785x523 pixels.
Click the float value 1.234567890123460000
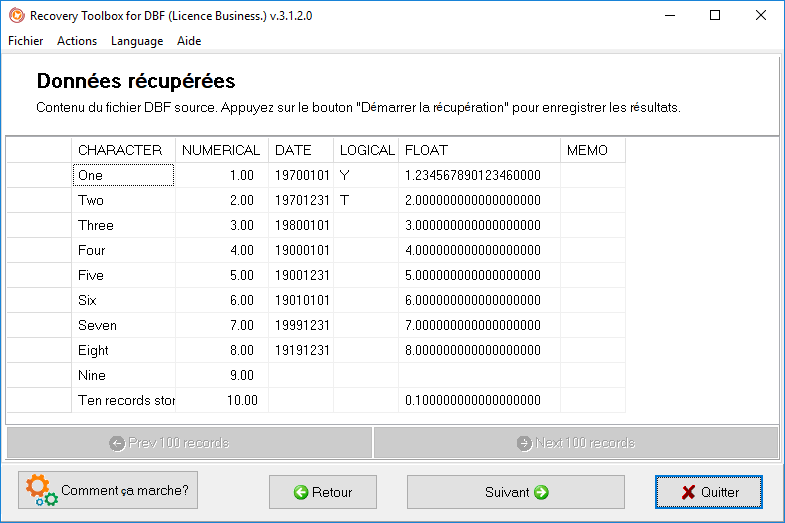tap(479, 175)
